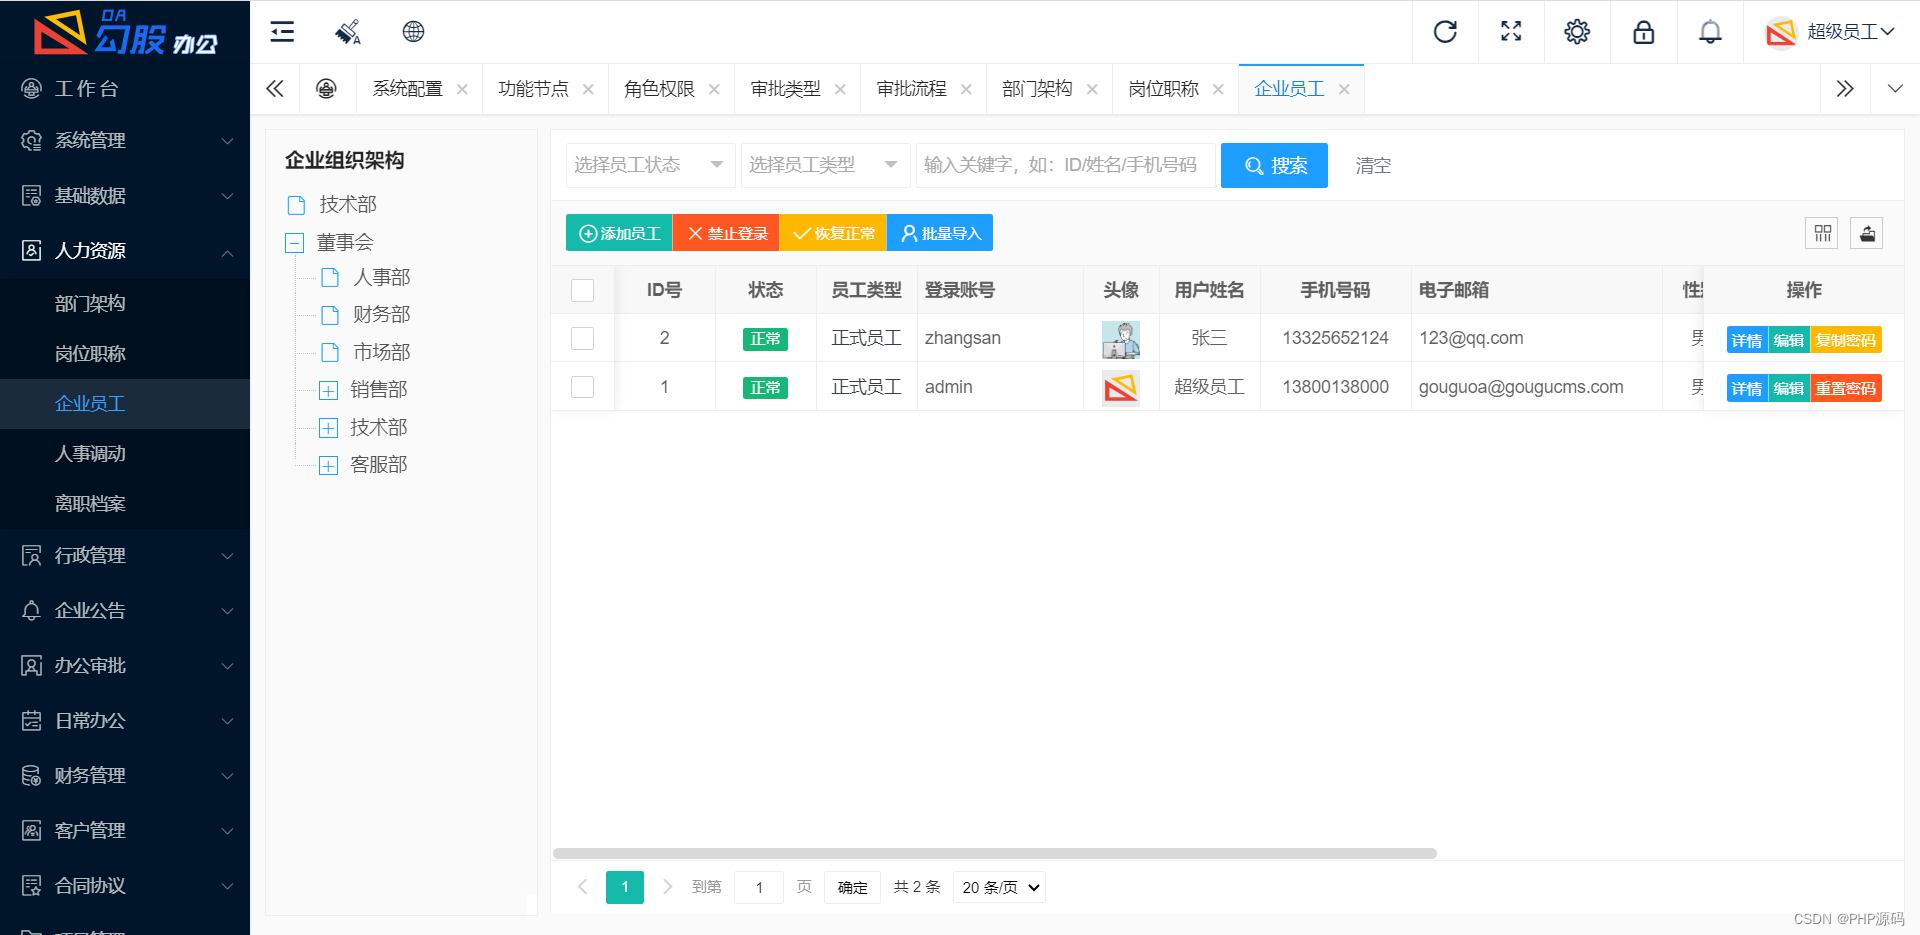Go to next page arrow
The image size is (1920, 935).
click(x=668, y=887)
